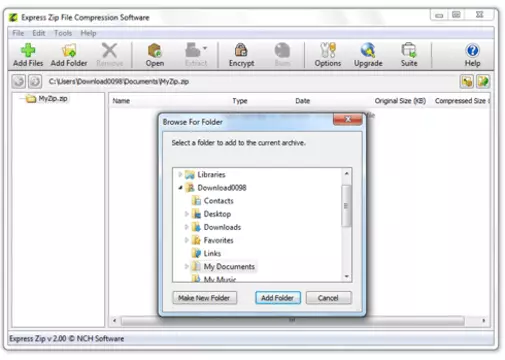Click the Add Folder toolbar icon
The width and height of the screenshot is (505, 360).
(69, 50)
